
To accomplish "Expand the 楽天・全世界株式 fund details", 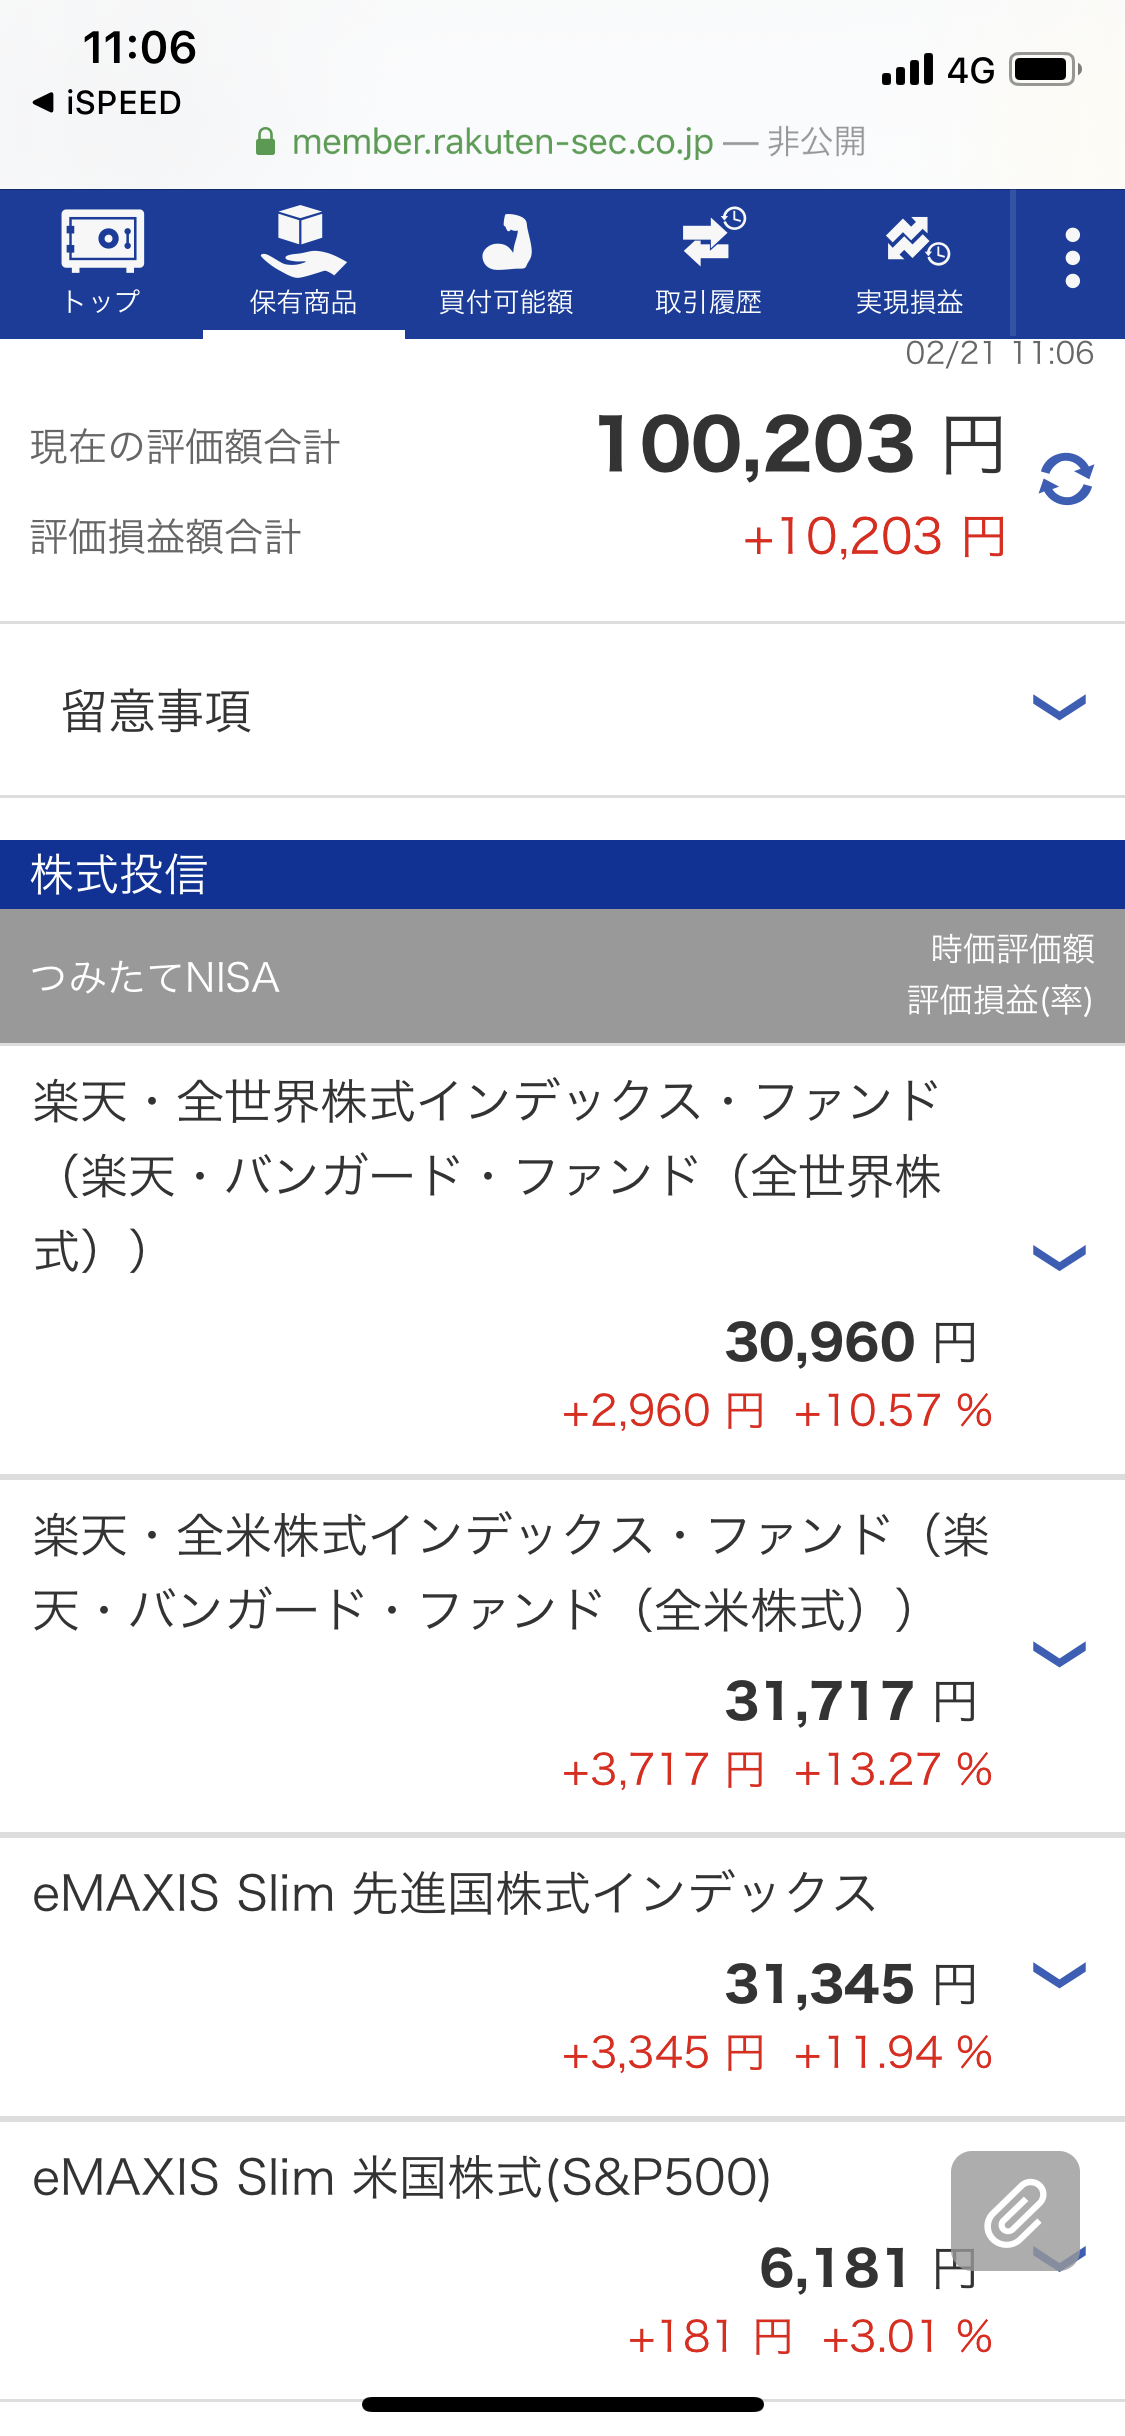I will 1058,1257.
